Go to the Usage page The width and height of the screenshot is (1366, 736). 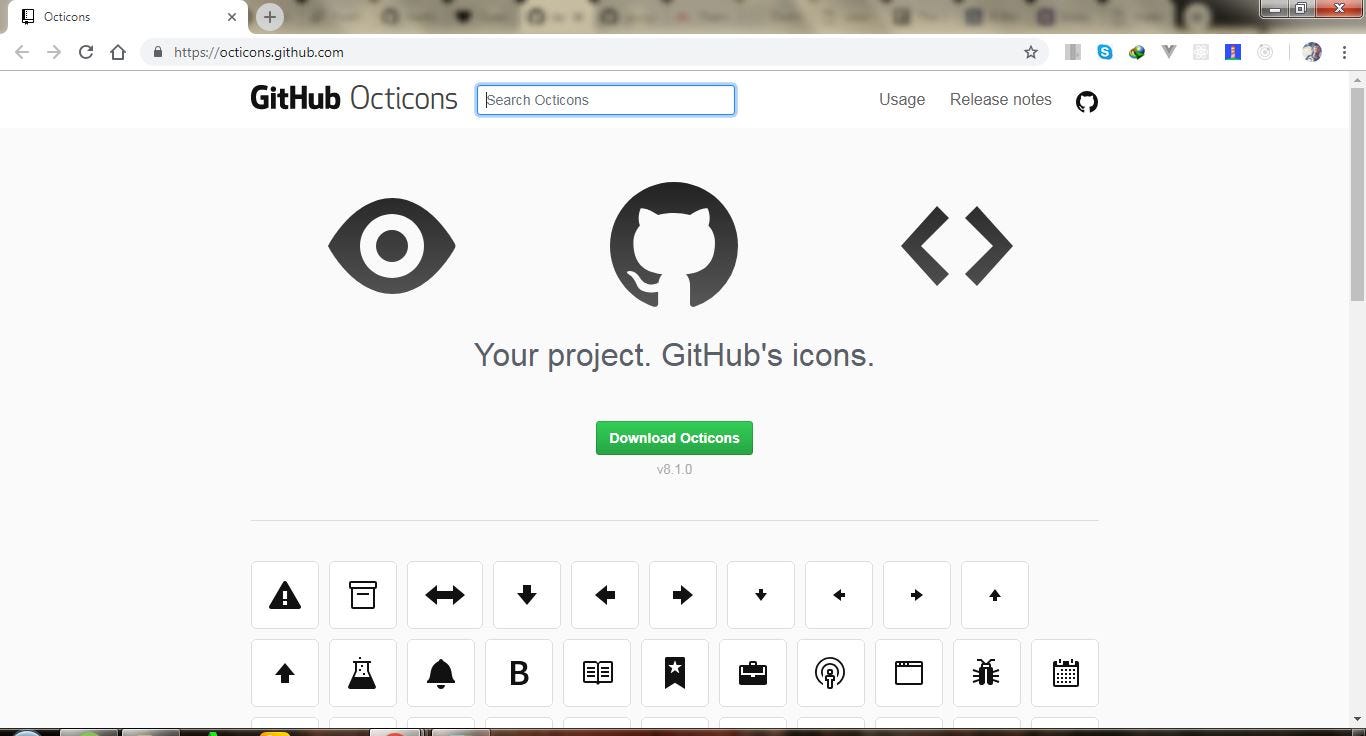click(x=902, y=99)
